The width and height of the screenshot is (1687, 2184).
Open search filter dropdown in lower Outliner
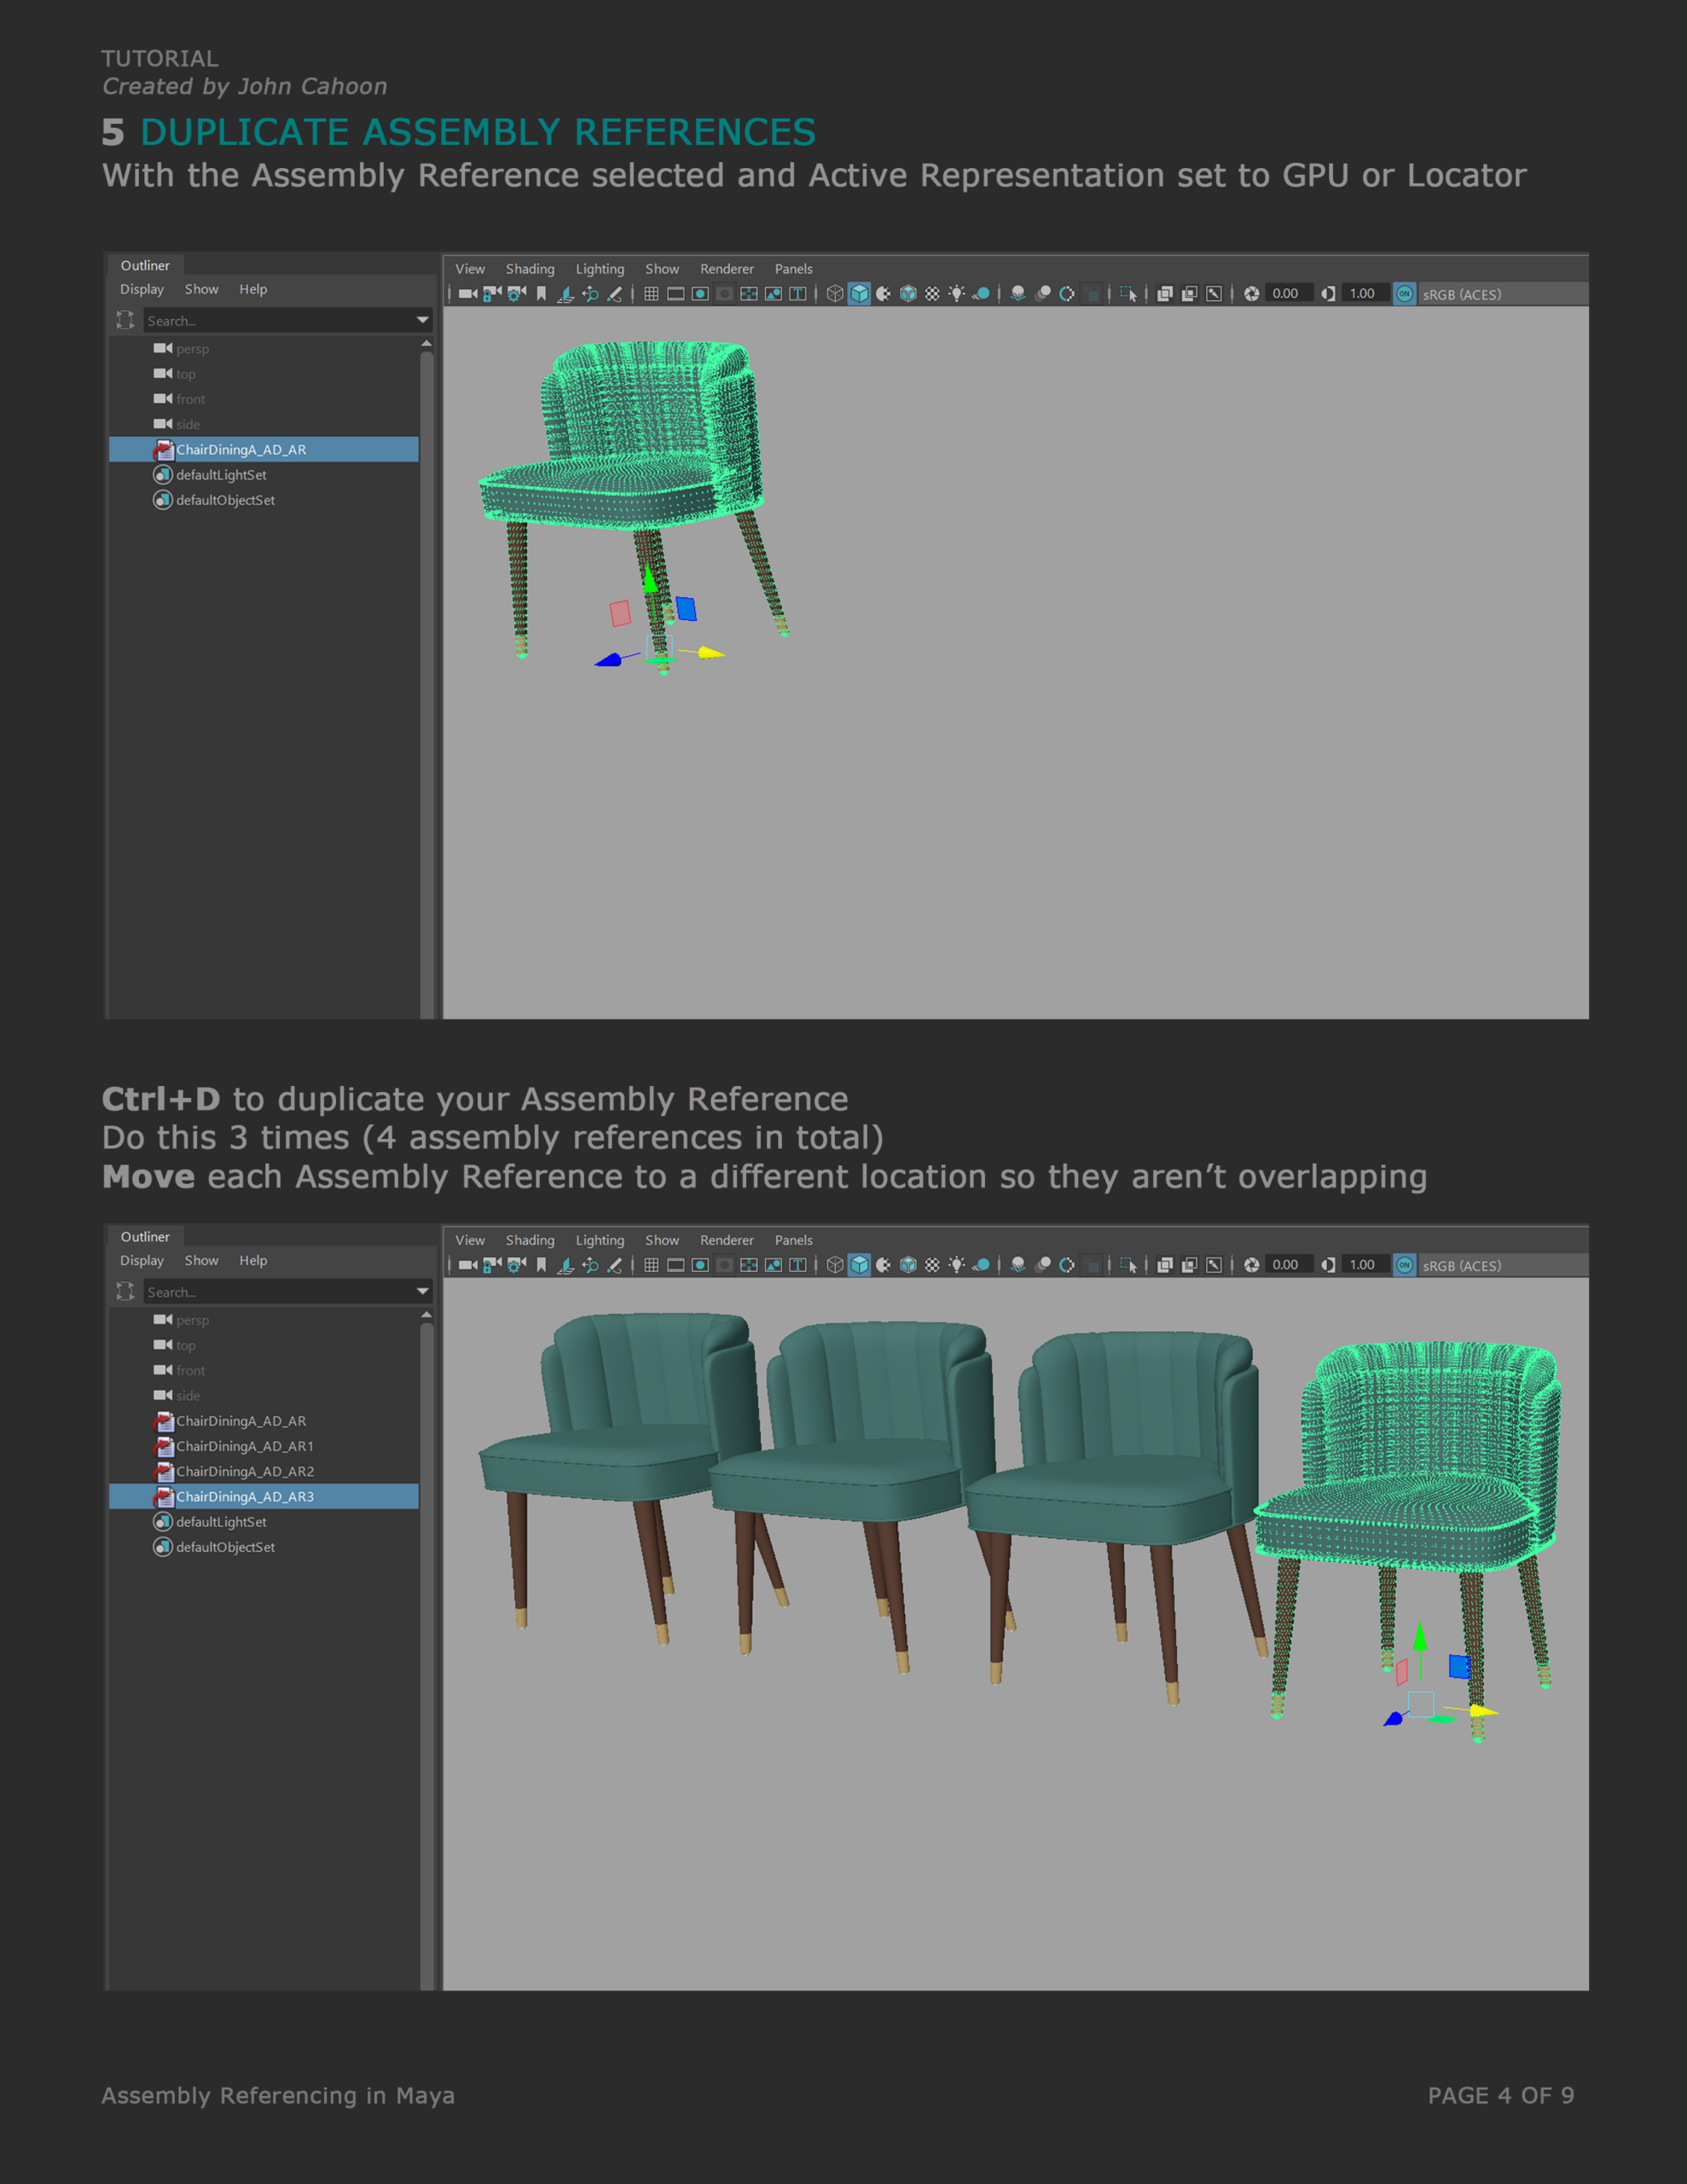422,1291
